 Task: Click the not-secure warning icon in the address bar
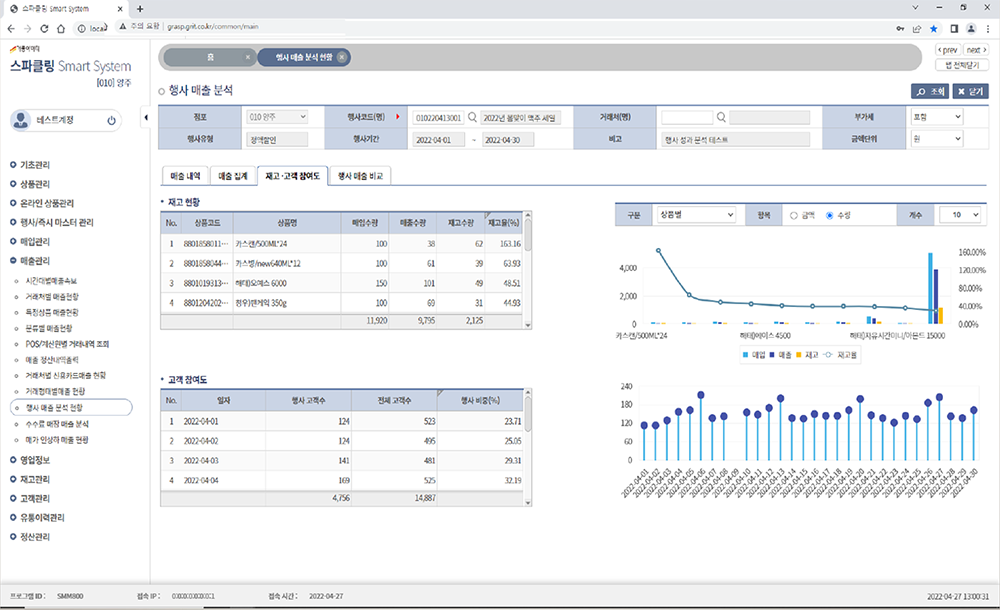click(x=123, y=27)
